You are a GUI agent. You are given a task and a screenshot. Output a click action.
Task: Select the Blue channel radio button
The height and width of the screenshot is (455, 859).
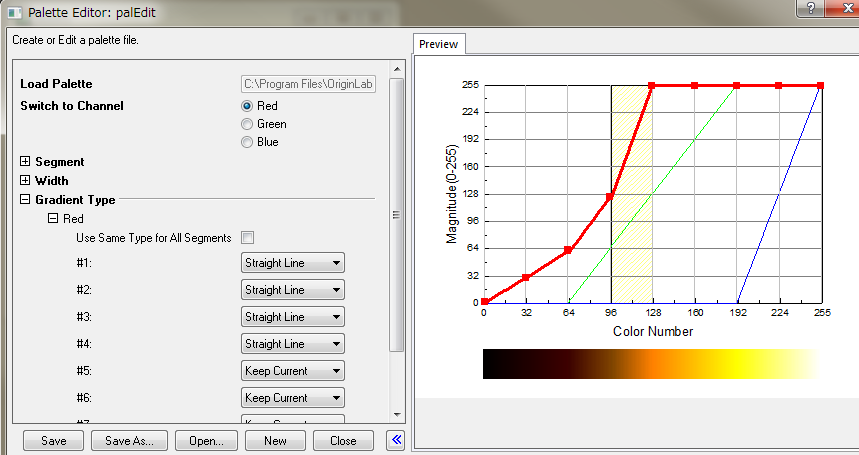coord(247,142)
